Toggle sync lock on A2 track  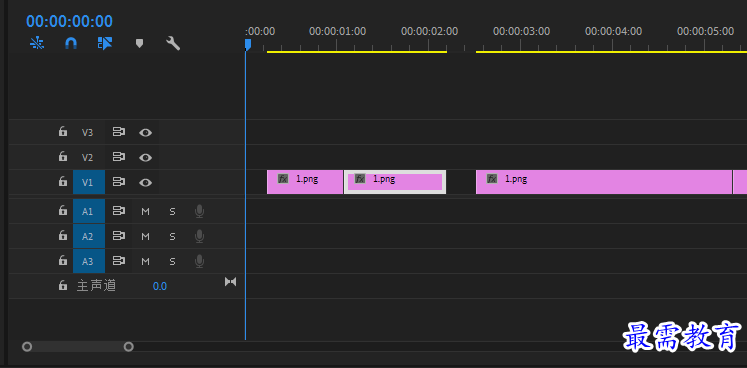[x=119, y=236]
